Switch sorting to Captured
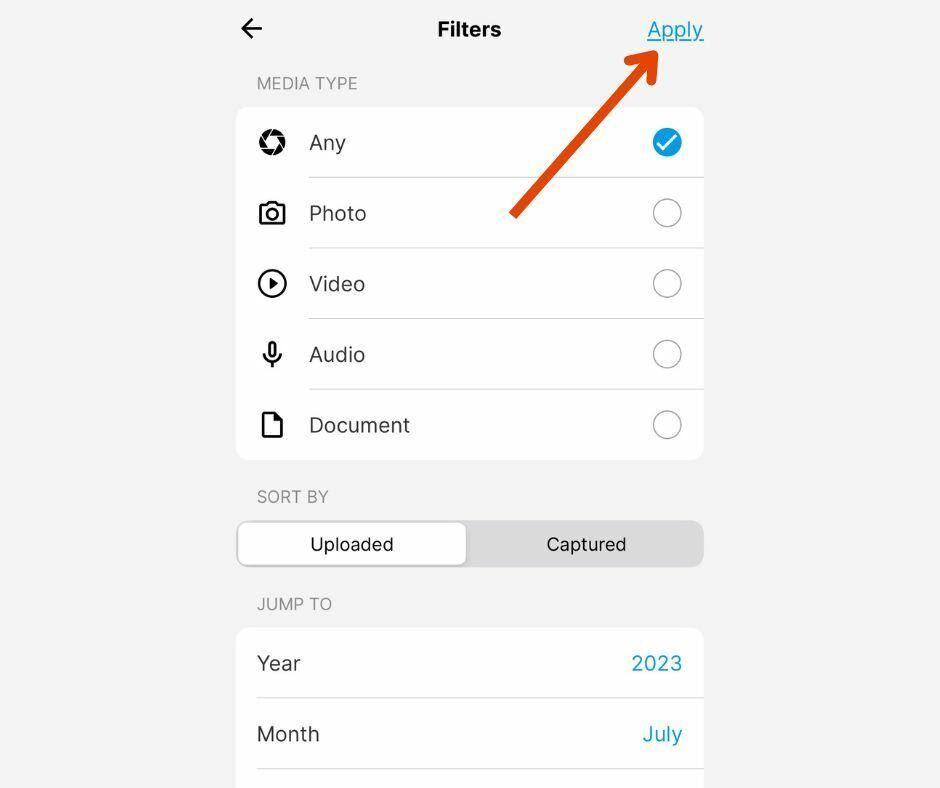The height and width of the screenshot is (788, 940). [x=586, y=544]
